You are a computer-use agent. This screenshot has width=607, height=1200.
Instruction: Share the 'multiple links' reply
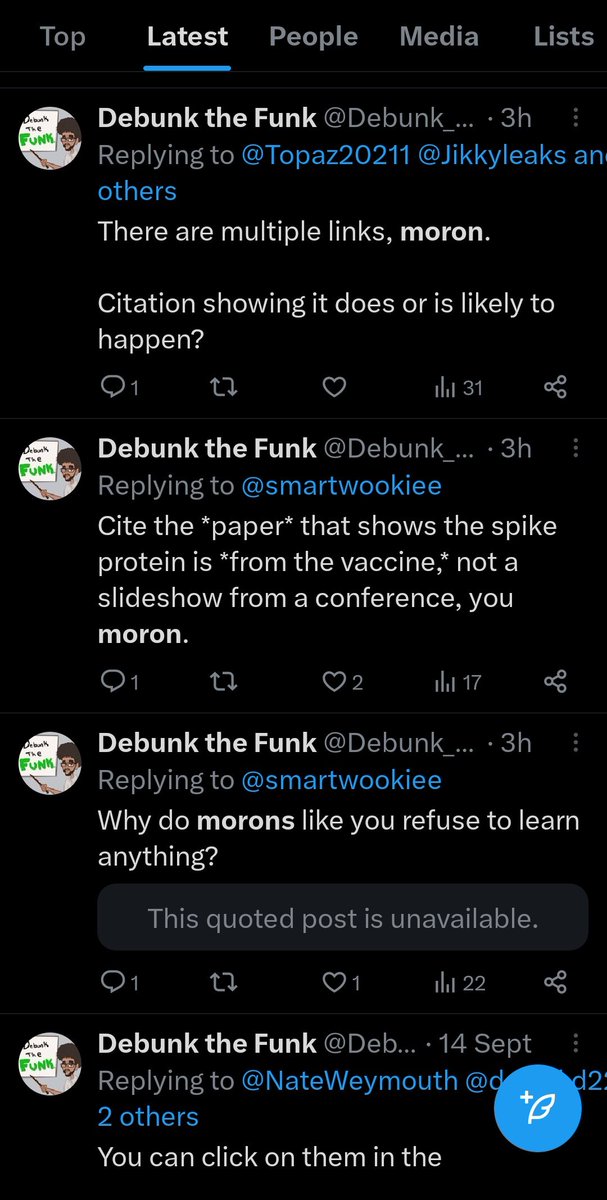[555, 387]
